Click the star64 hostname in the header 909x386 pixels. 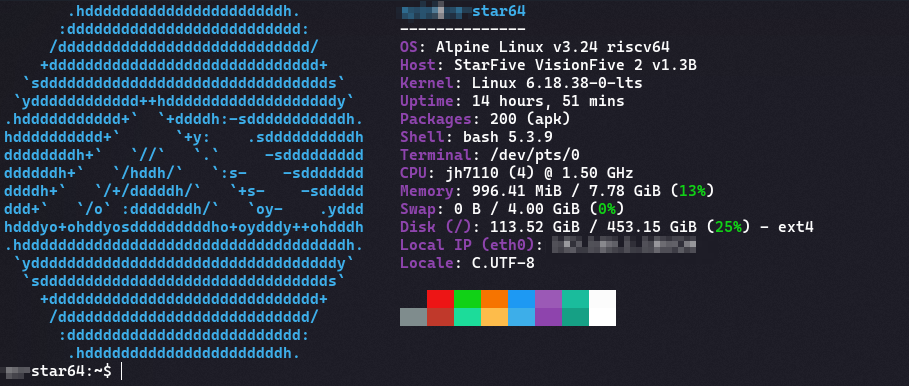[x=499, y=11]
